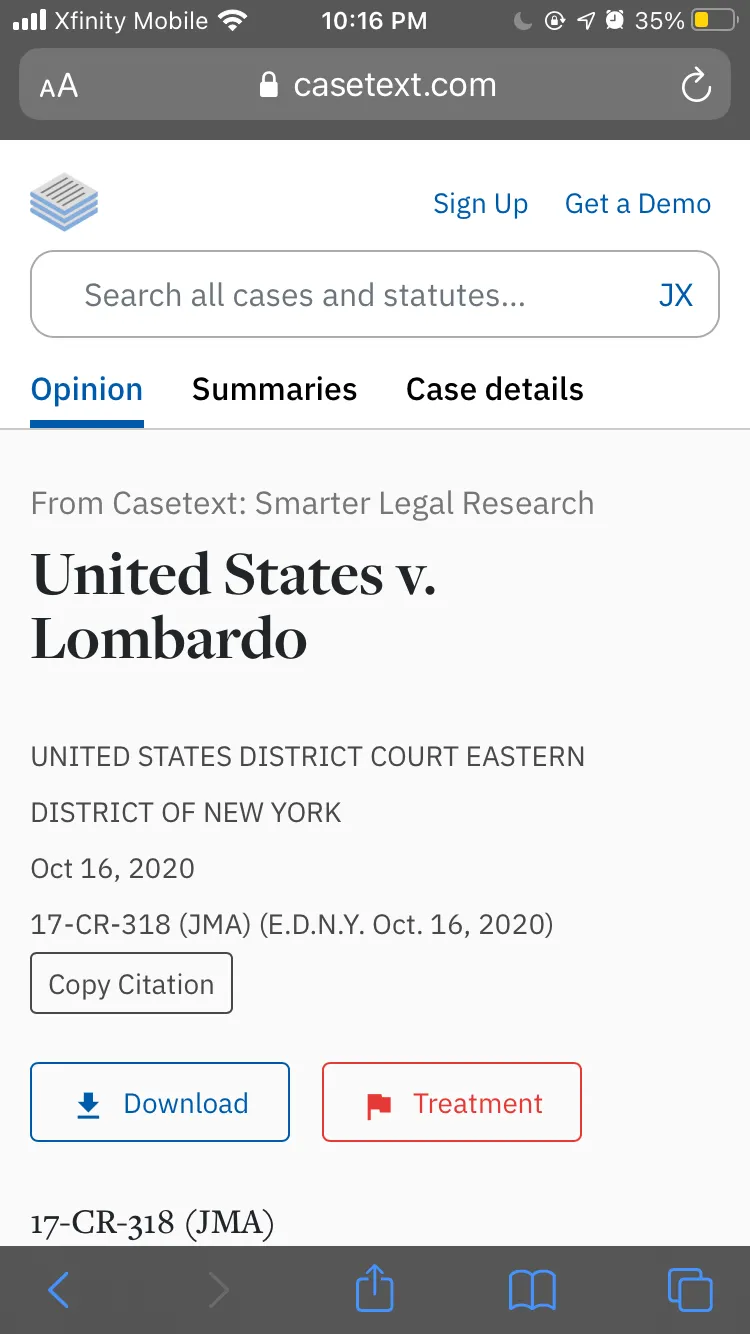The width and height of the screenshot is (750, 1334).
Task: Show open tabs with tabs icon
Action: click(x=690, y=1290)
